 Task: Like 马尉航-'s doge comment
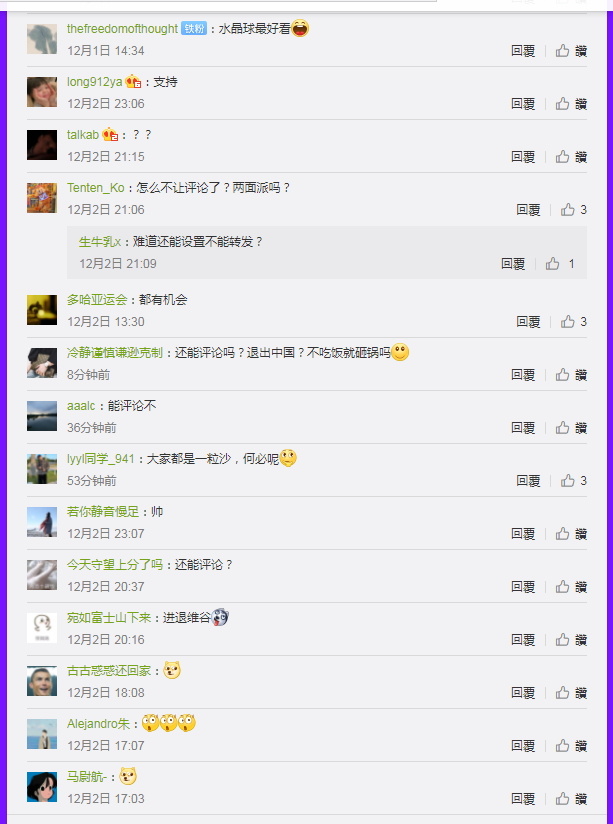click(x=571, y=799)
